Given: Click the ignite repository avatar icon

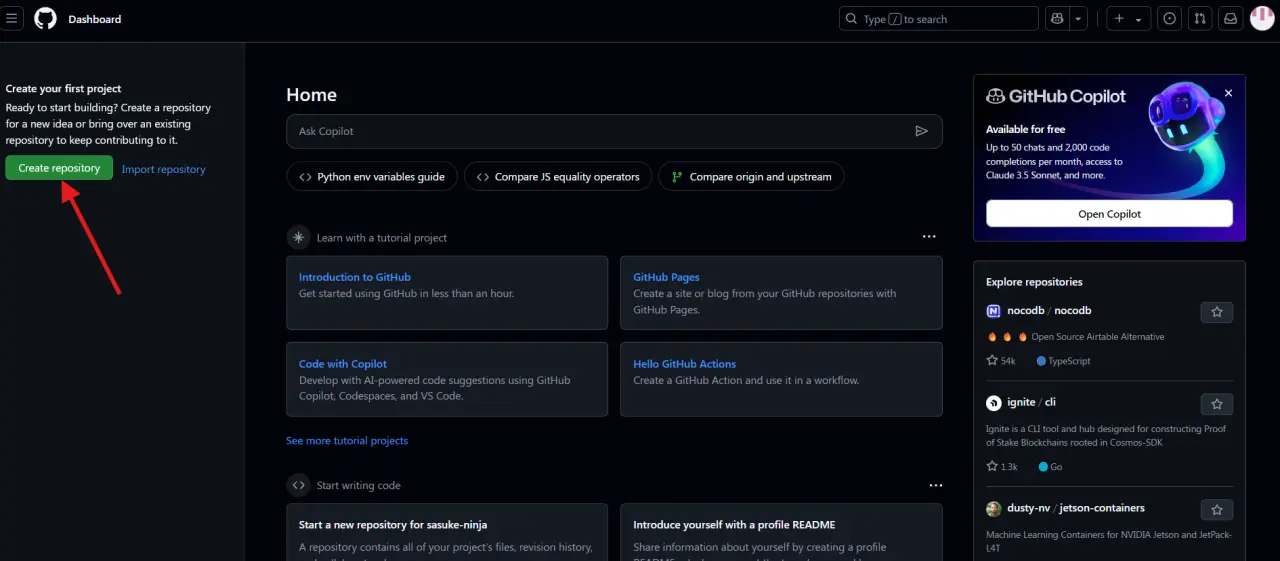Looking at the screenshot, I should 994,403.
